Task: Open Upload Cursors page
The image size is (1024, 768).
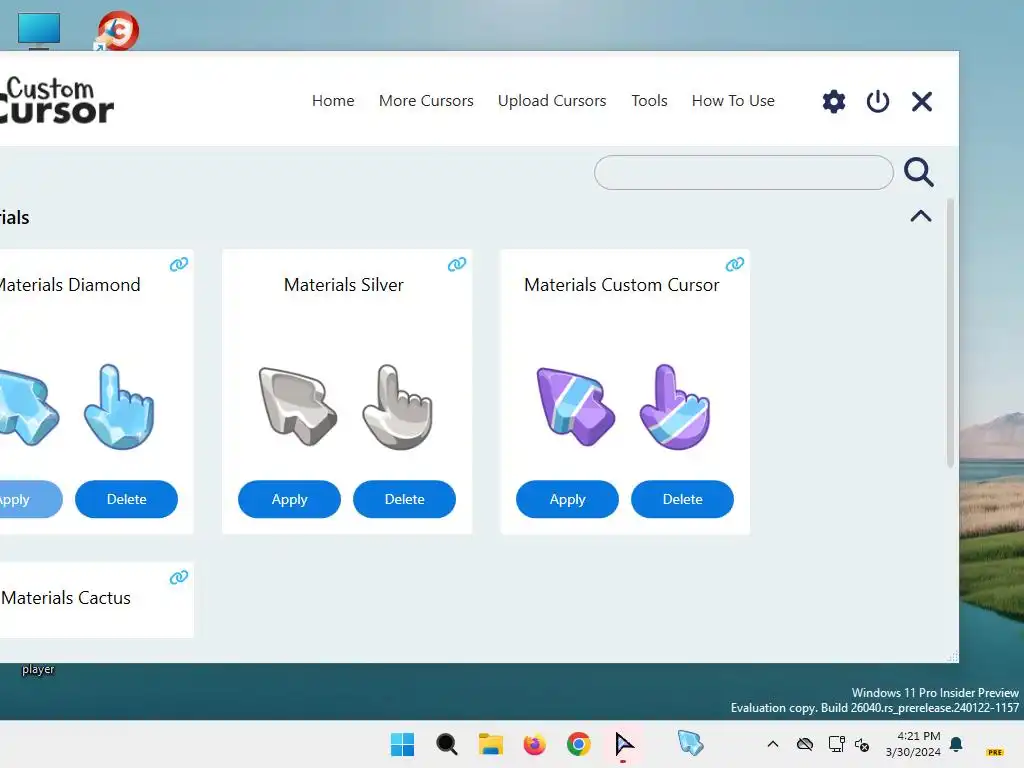Action: pyautogui.click(x=552, y=101)
